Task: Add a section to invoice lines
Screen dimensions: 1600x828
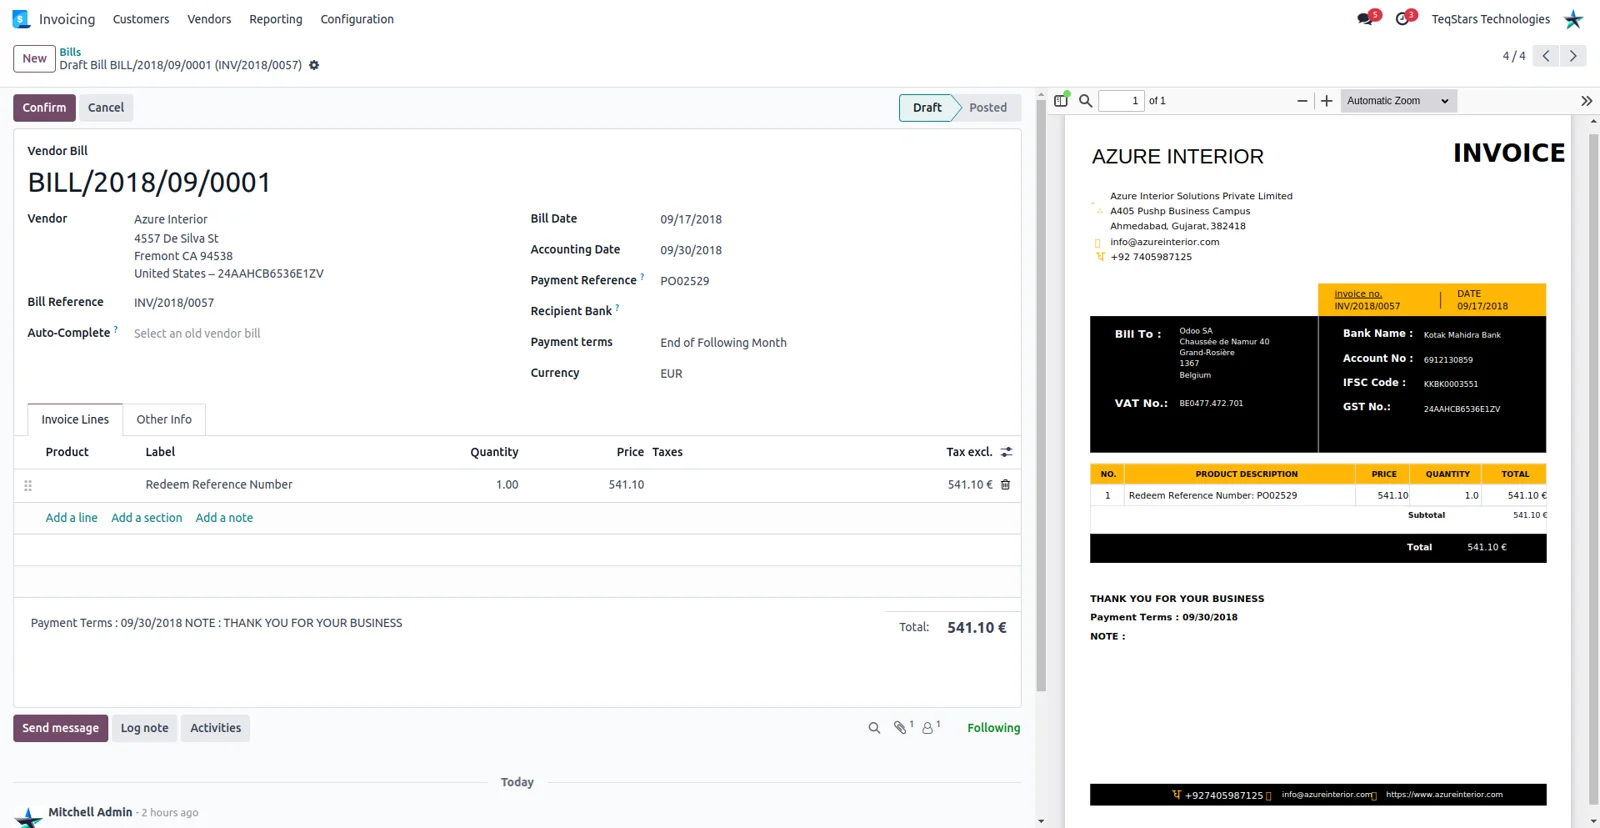Action: (x=147, y=518)
